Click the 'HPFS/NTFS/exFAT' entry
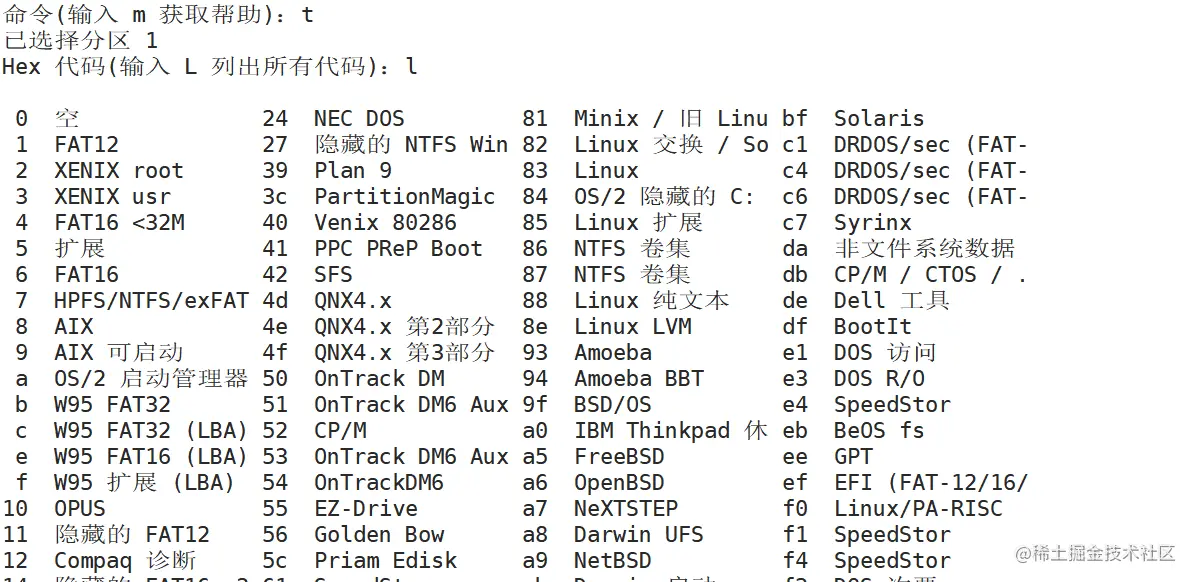 click(x=151, y=300)
